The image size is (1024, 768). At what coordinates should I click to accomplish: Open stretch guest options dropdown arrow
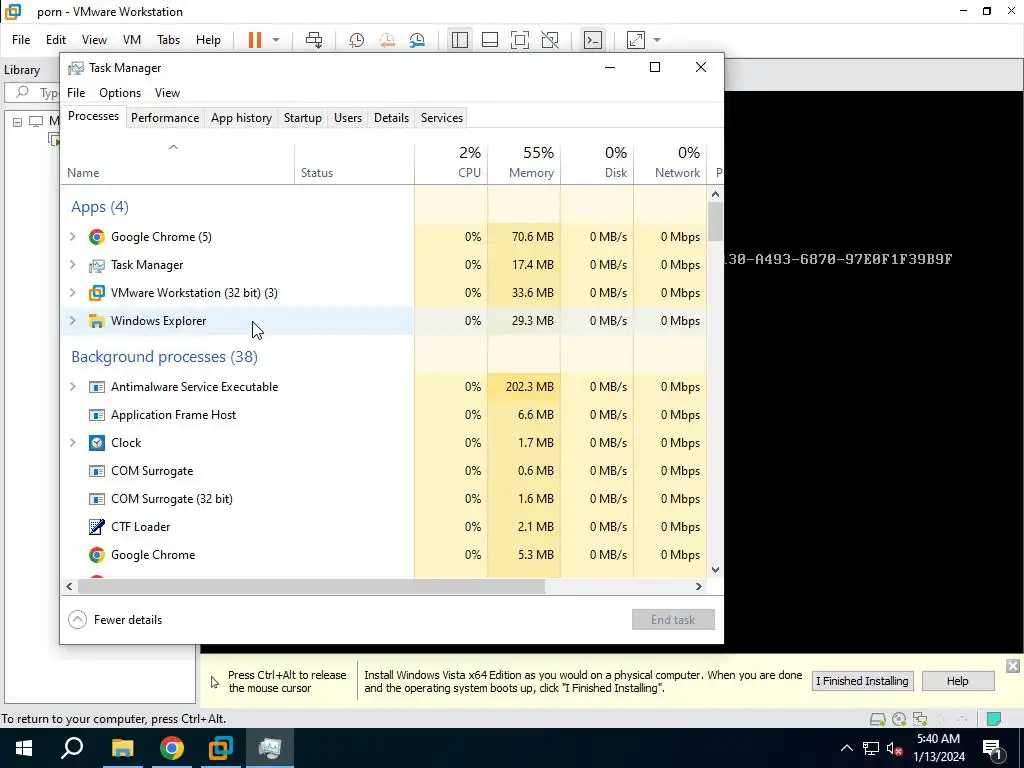(x=657, y=40)
